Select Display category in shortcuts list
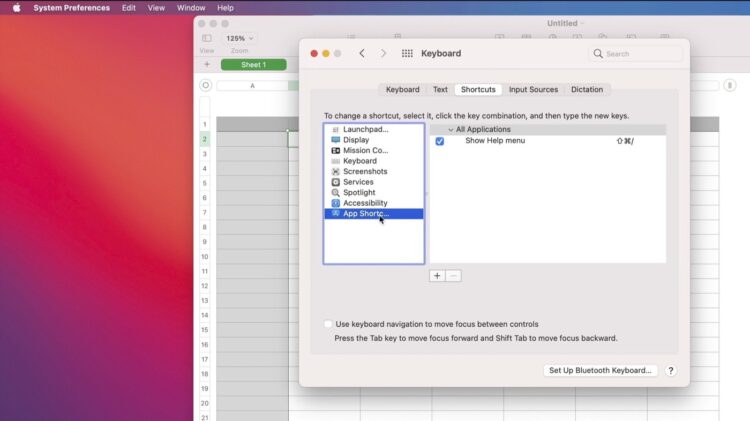The image size is (750, 421). click(x=374, y=140)
